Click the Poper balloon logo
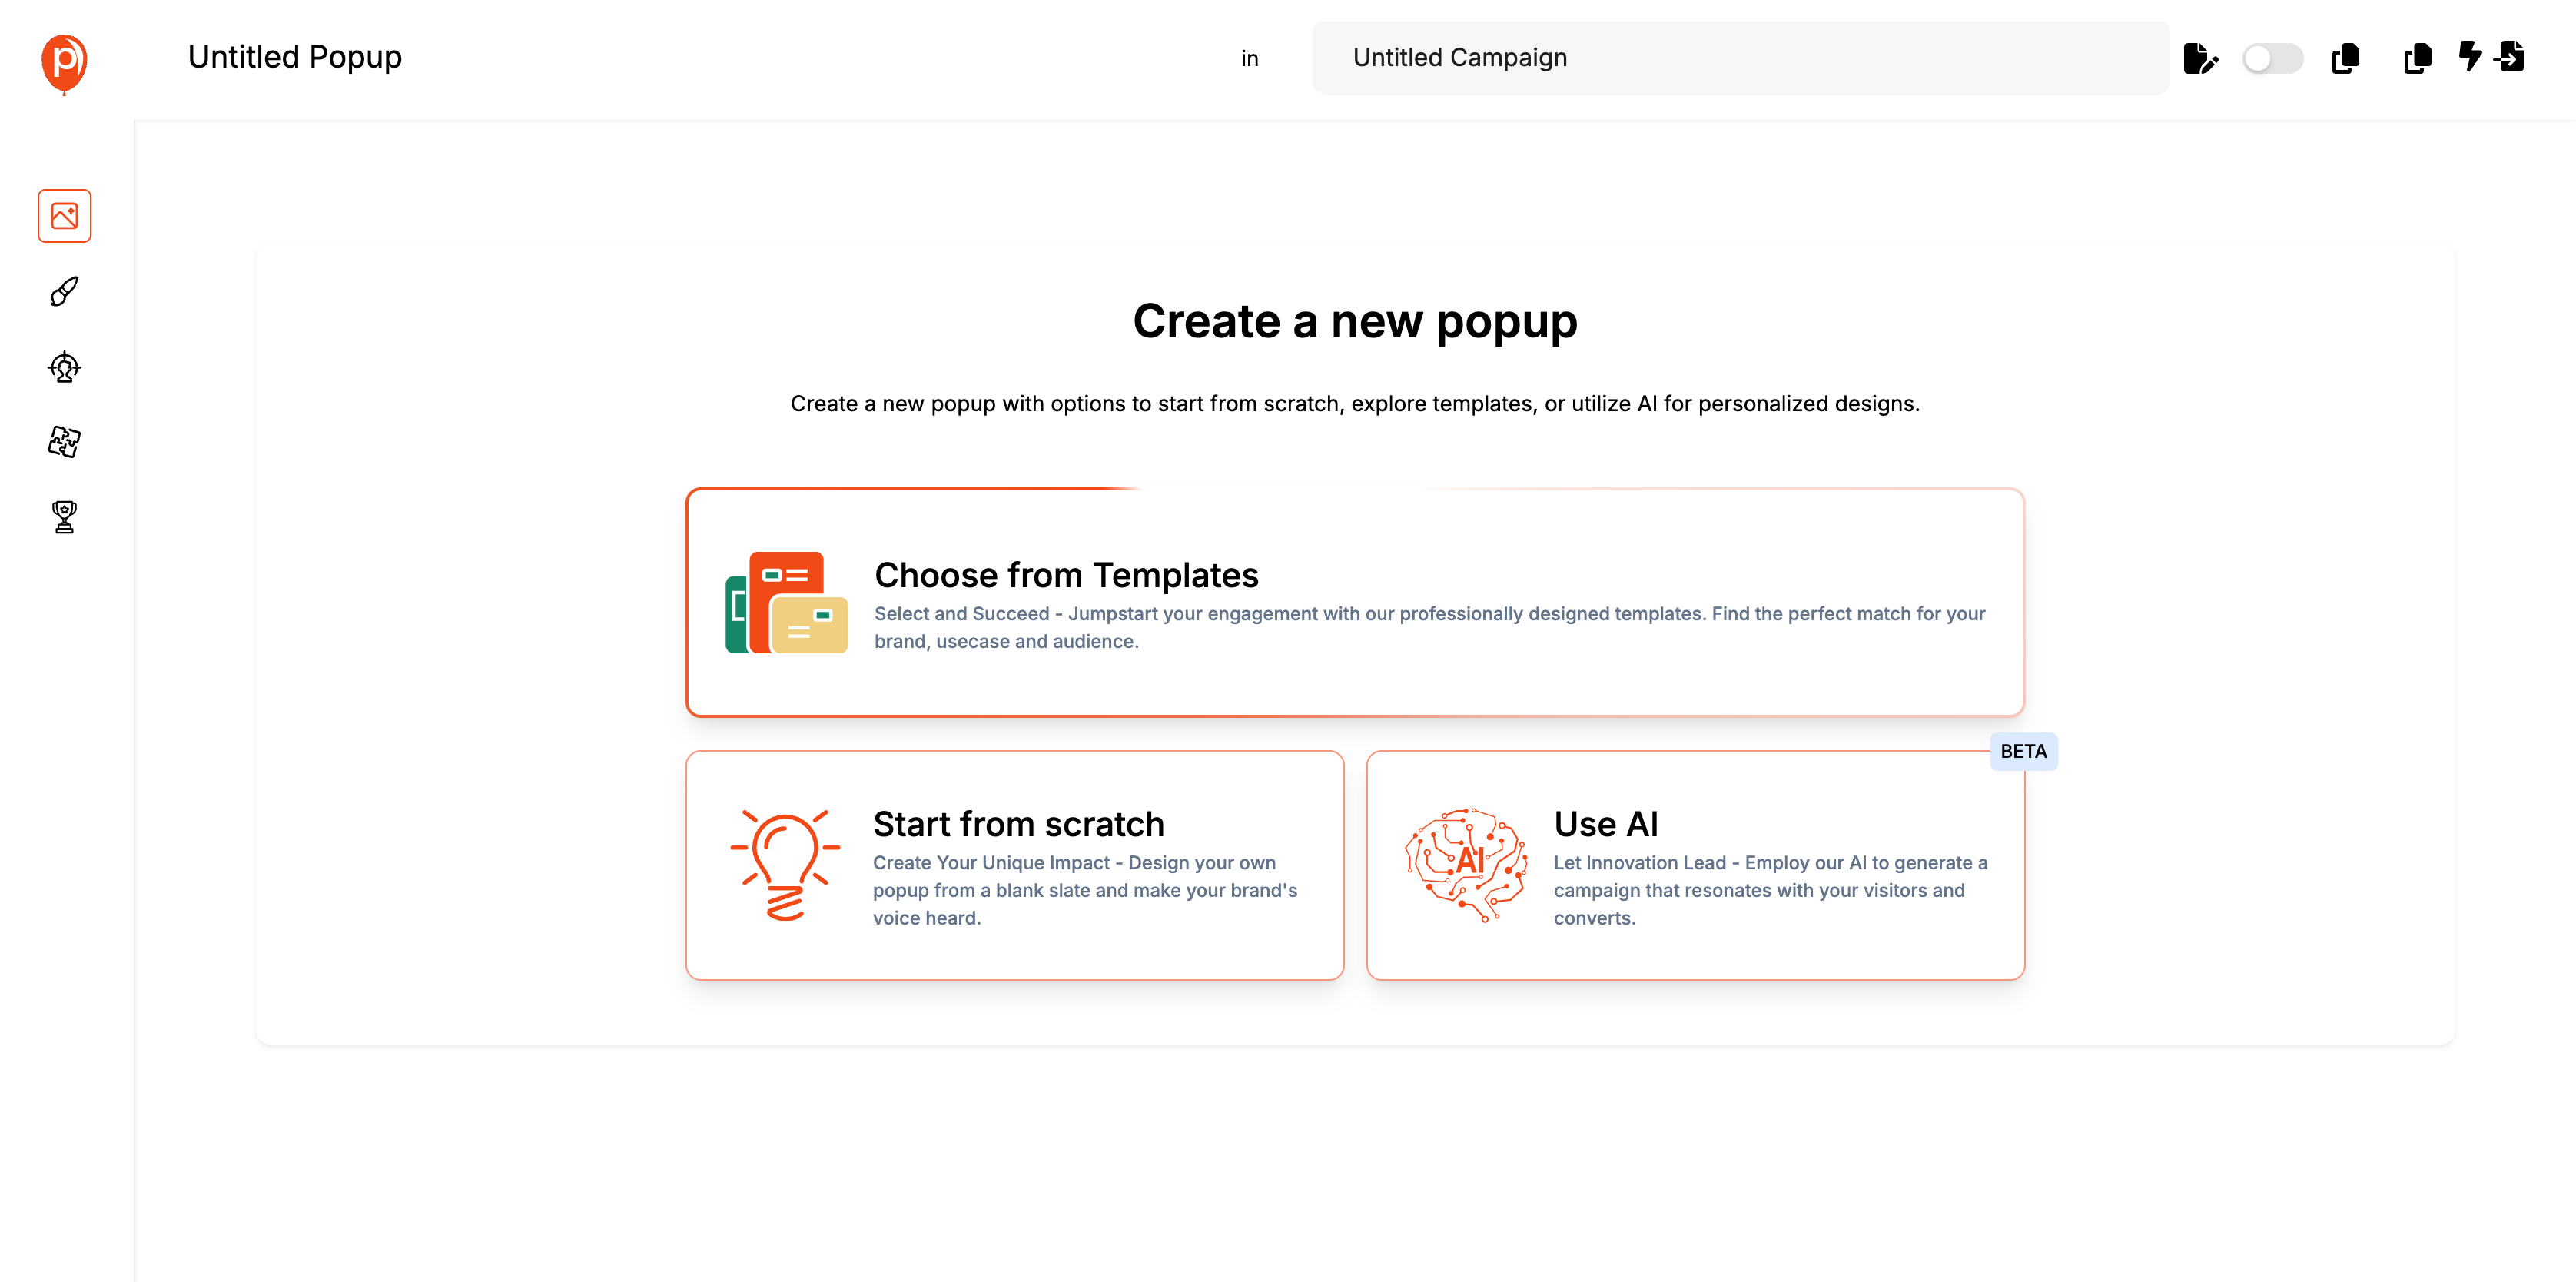 (64, 62)
